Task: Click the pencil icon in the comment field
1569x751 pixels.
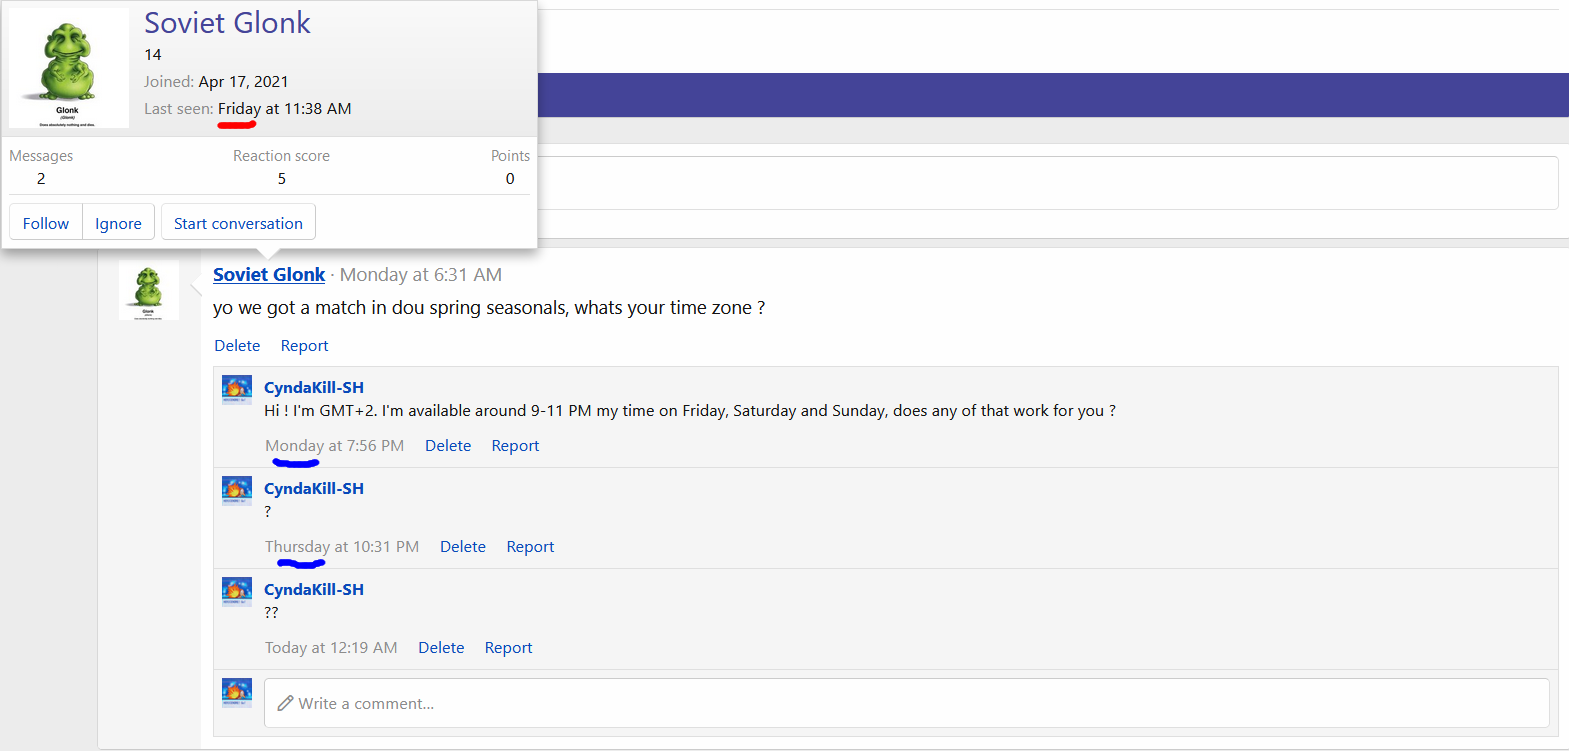Action: (x=285, y=703)
